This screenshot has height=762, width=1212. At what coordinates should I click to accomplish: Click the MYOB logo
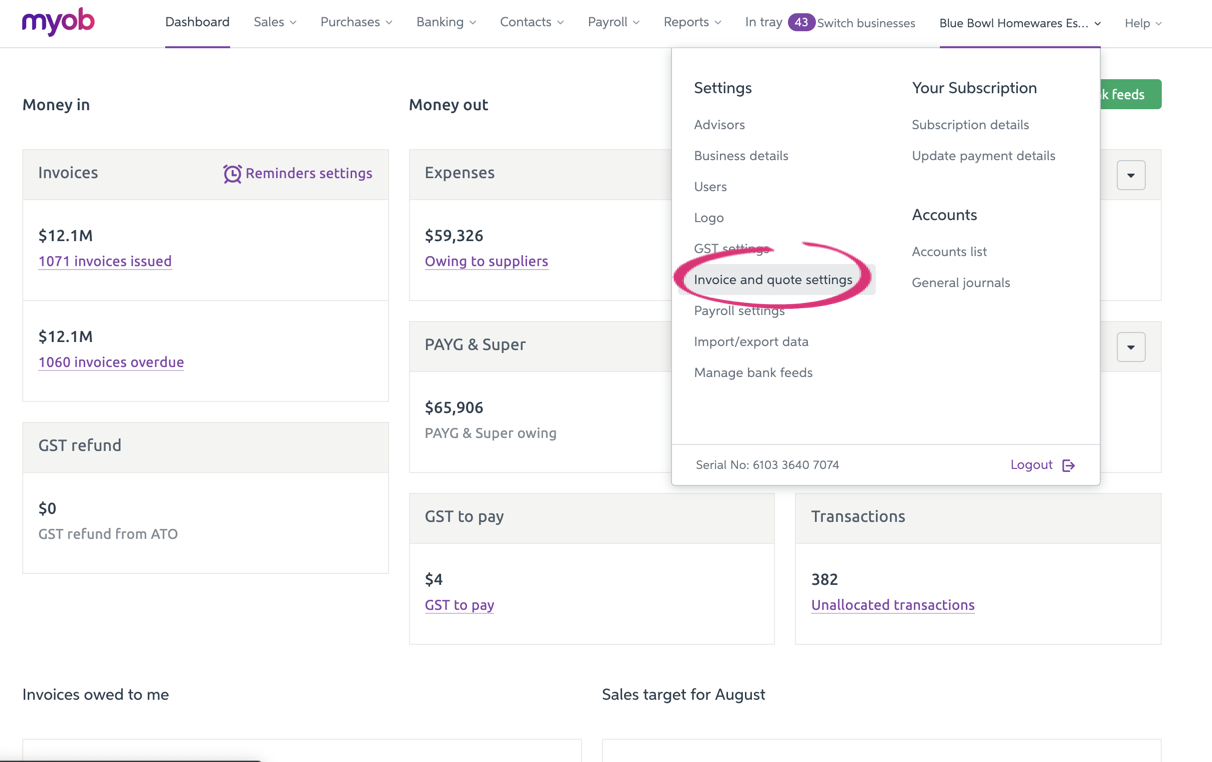[58, 22]
